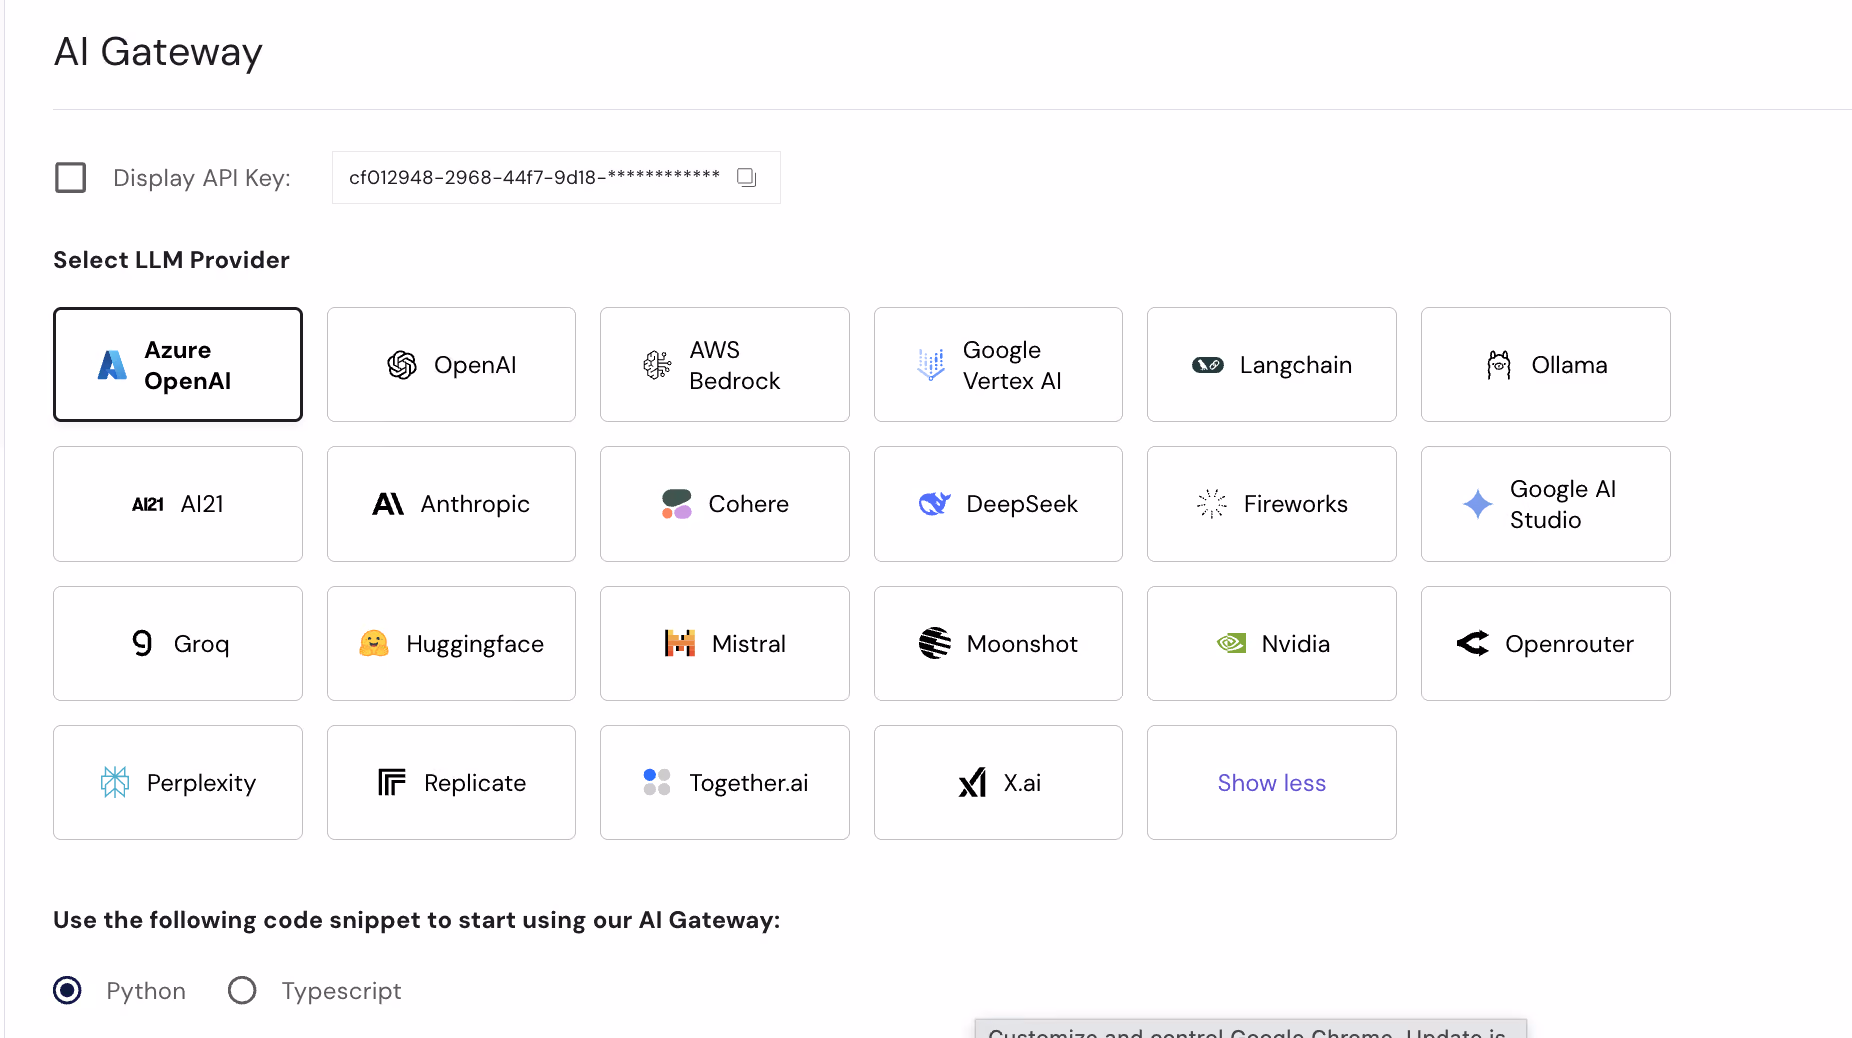The height and width of the screenshot is (1038, 1852).
Task: Pick the Replicate provider card
Action: [x=451, y=782]
